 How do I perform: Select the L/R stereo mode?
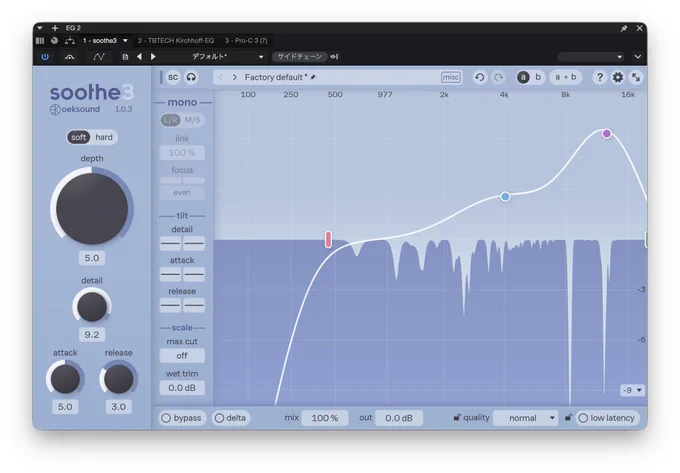(x=170, y=120)
